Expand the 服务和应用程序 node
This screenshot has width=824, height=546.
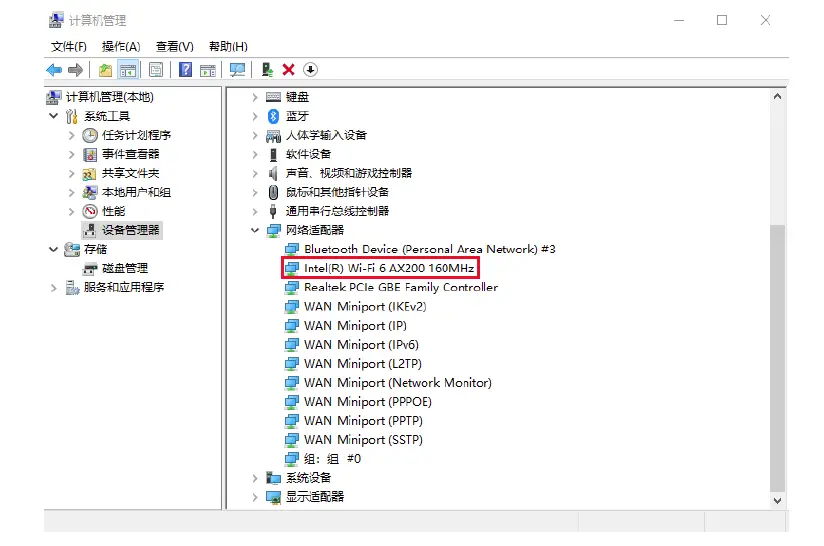[54, 287]
